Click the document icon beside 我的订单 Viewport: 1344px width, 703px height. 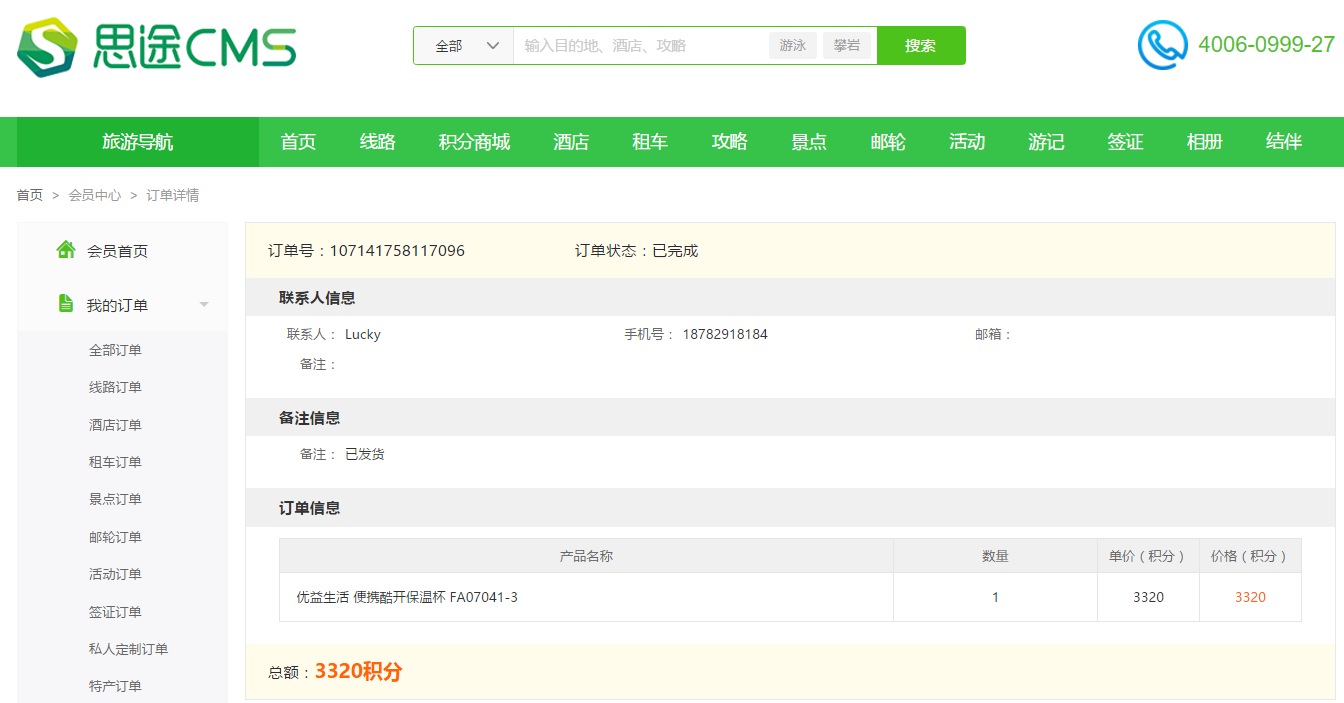[x=66, y=304]
